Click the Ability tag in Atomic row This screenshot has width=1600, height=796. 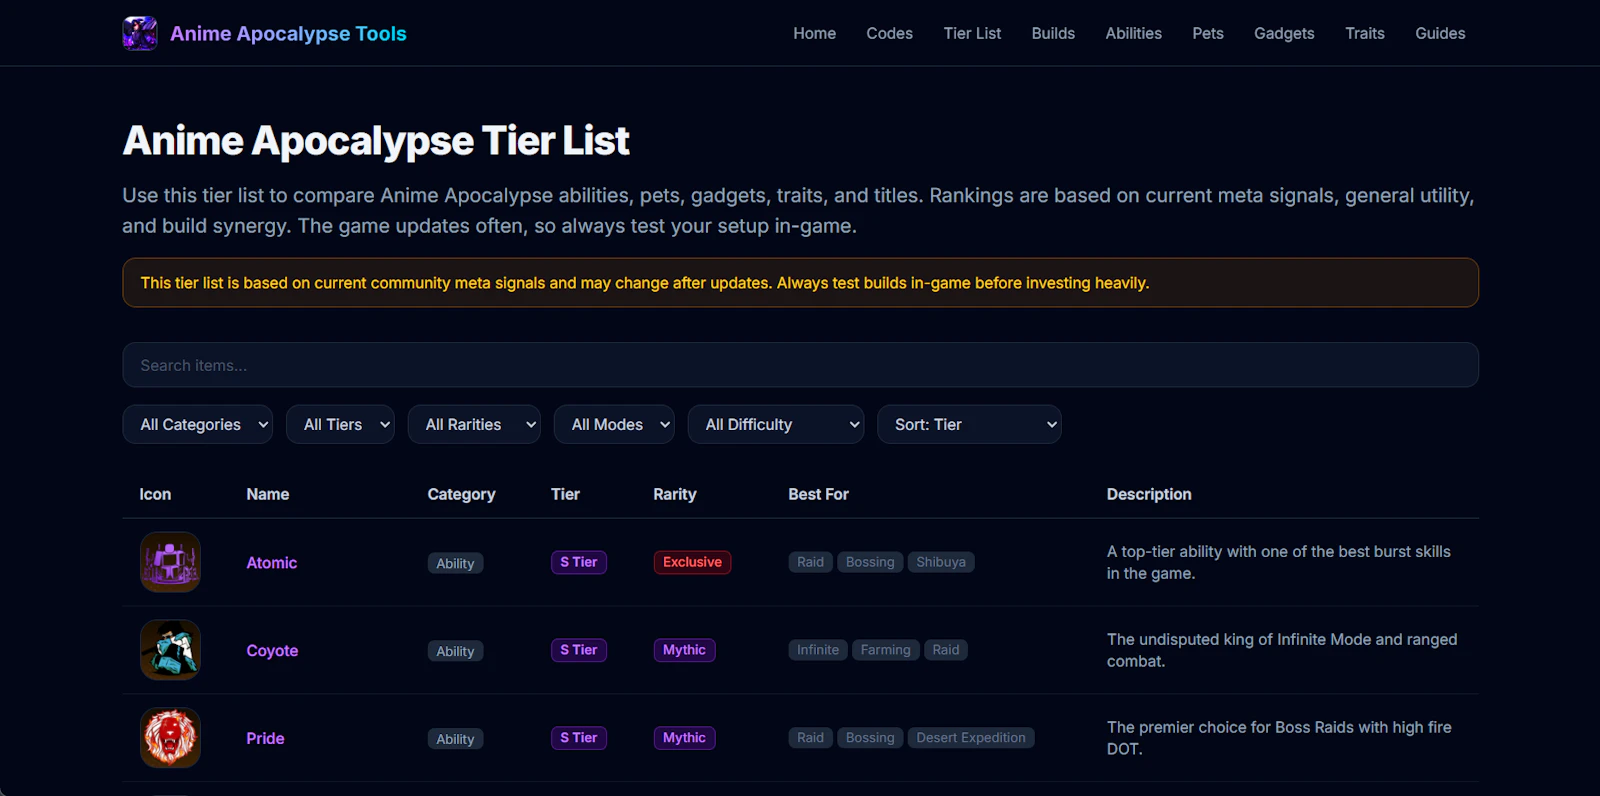click(x=455, y=563)
